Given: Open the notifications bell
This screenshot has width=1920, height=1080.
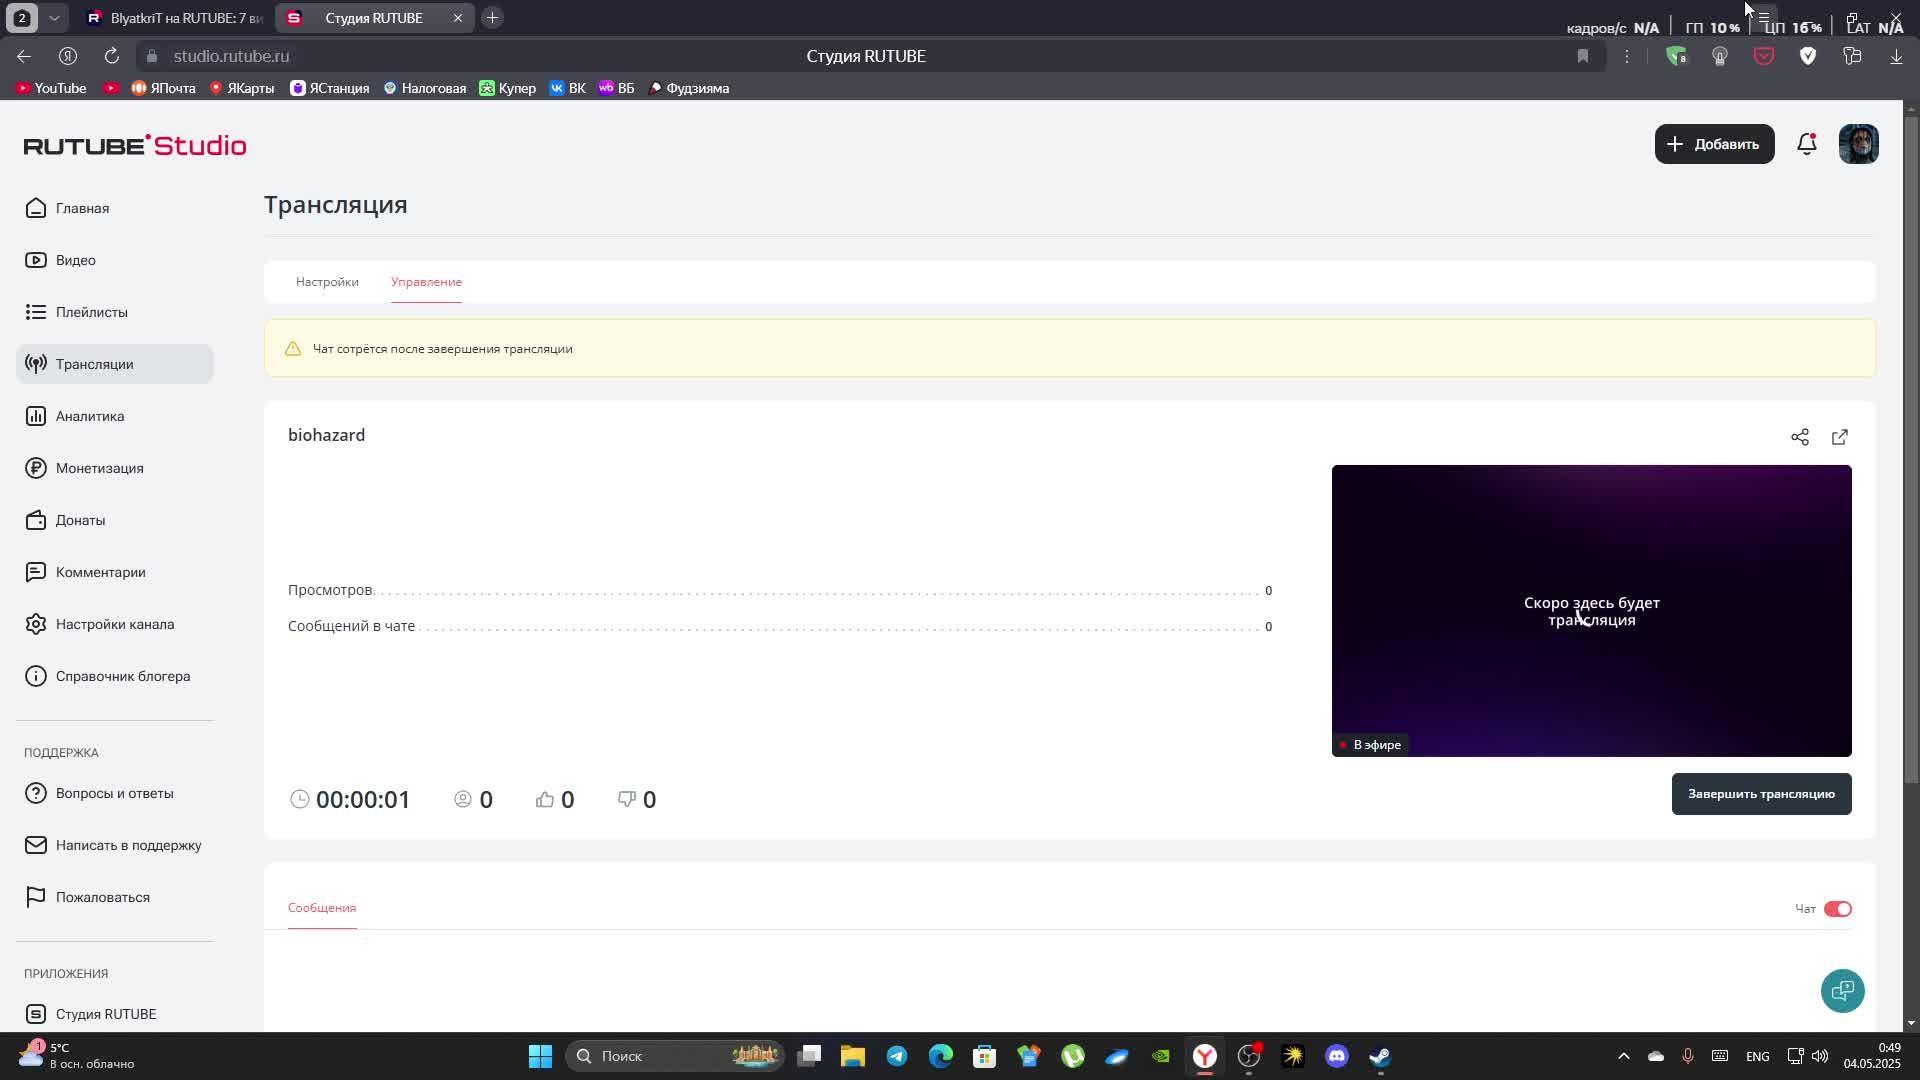Looking at the screenshot, I should [x=1806, y=144].
